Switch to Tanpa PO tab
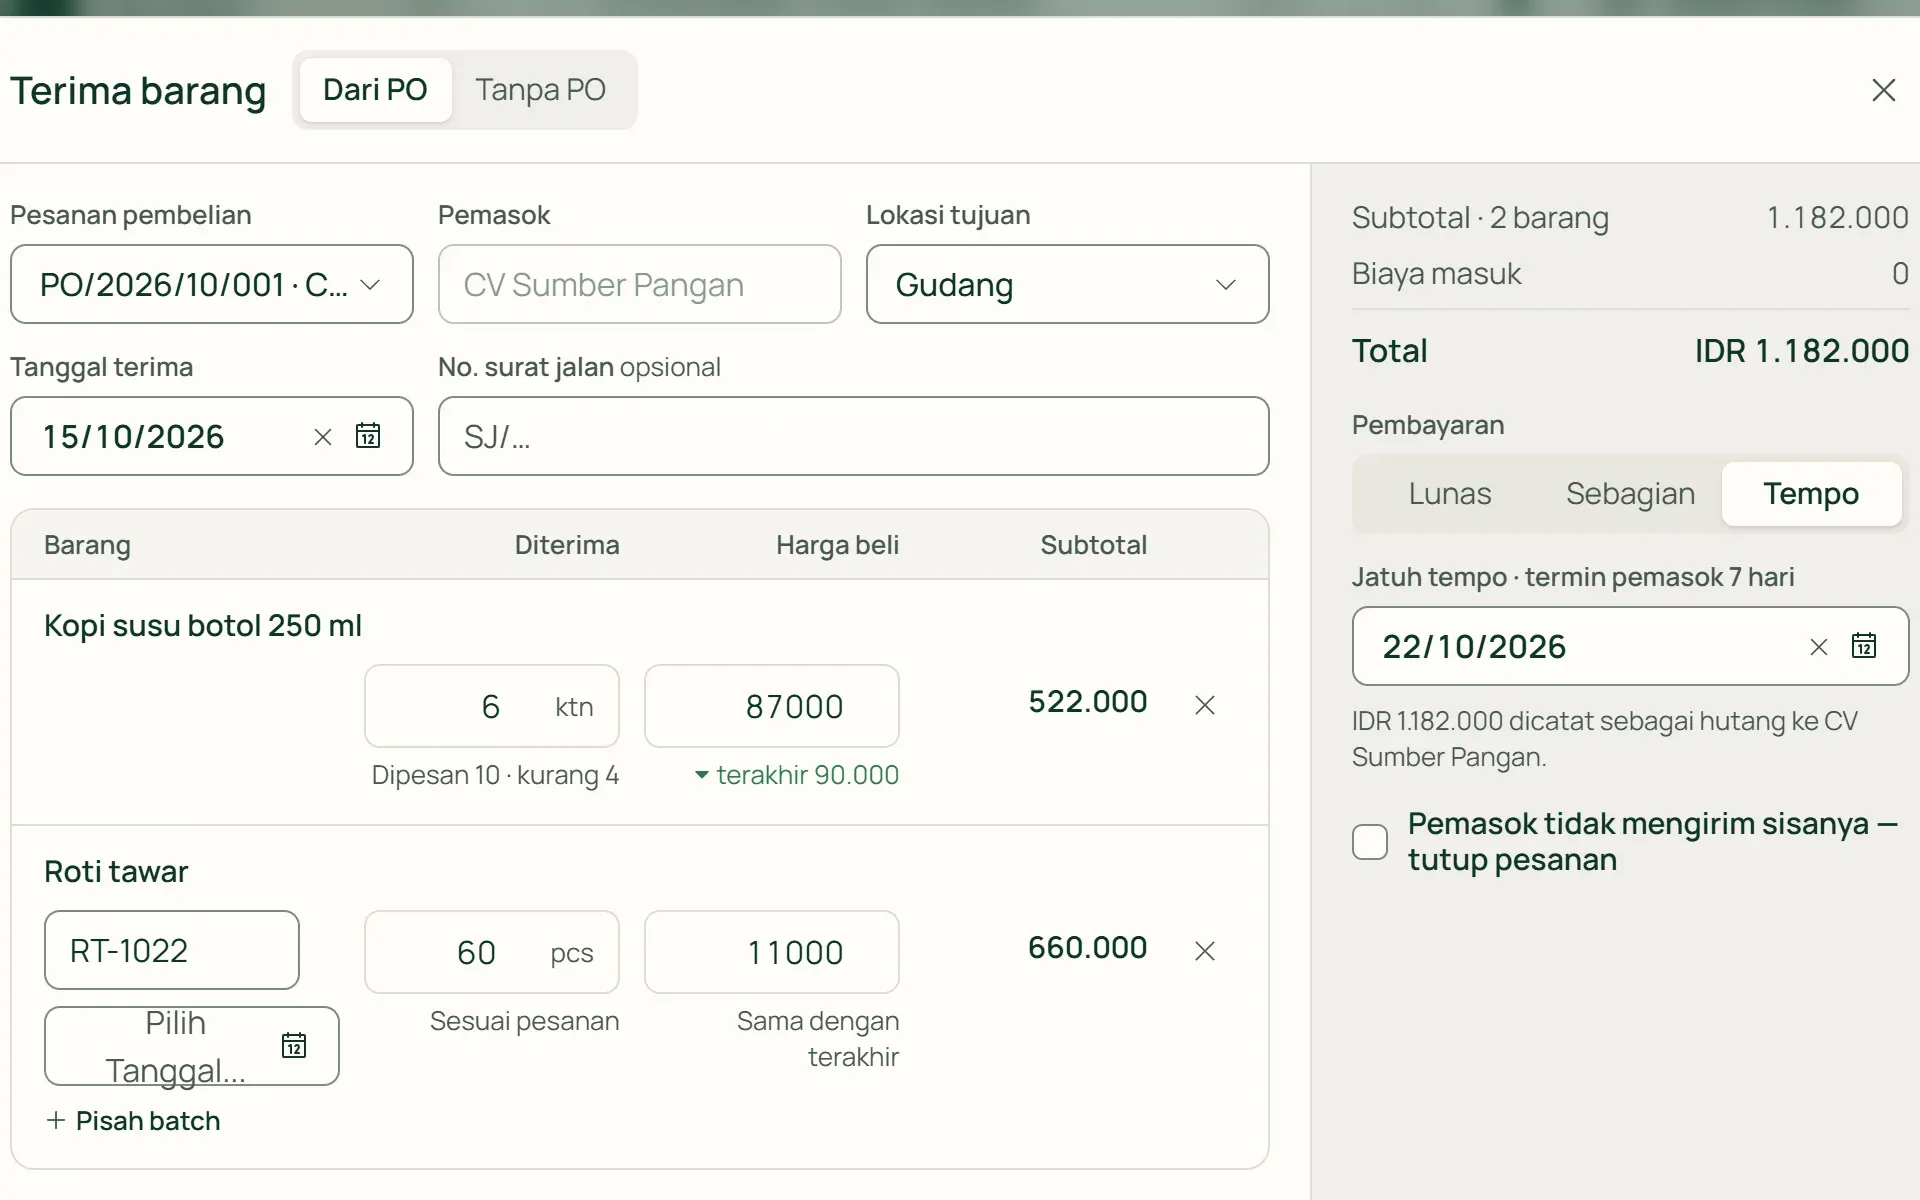This screenshot has width=1920, height=1200. pyautogui.click(x=541, y=90)
